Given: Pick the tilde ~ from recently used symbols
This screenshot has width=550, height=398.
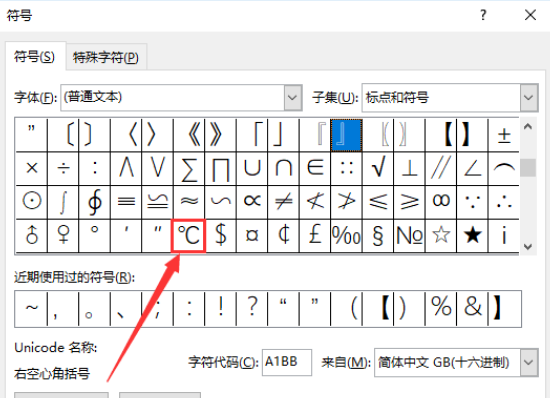Looking at the screenshot, I should coord(32,309).
